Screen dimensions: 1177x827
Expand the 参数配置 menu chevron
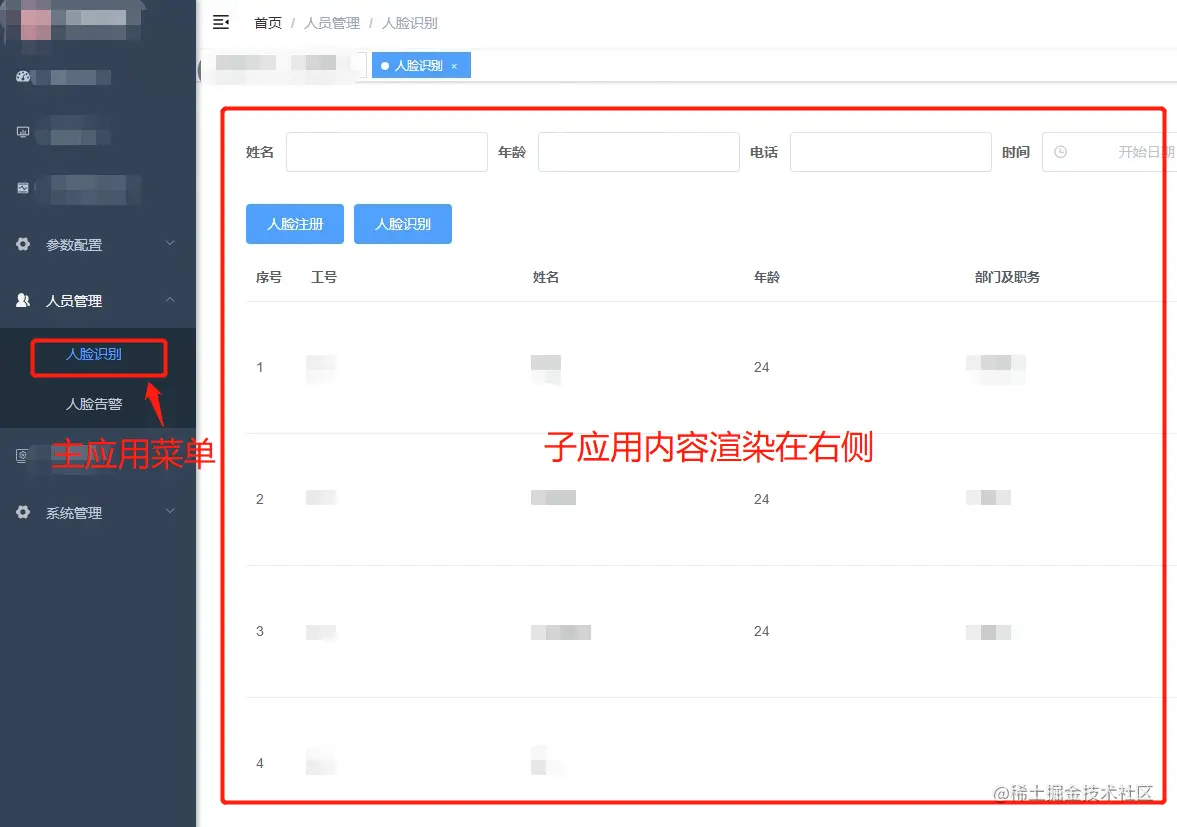[170, 243]
